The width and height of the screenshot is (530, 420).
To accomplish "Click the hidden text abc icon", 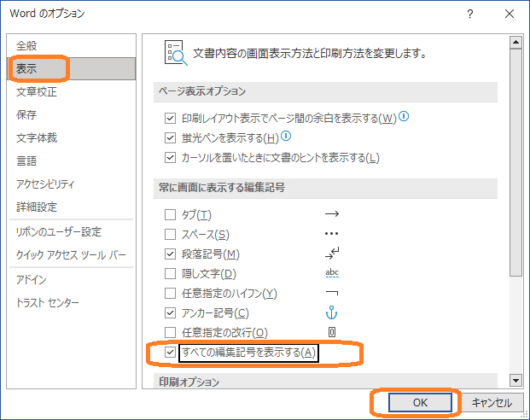I will click(x=332, y=273).
